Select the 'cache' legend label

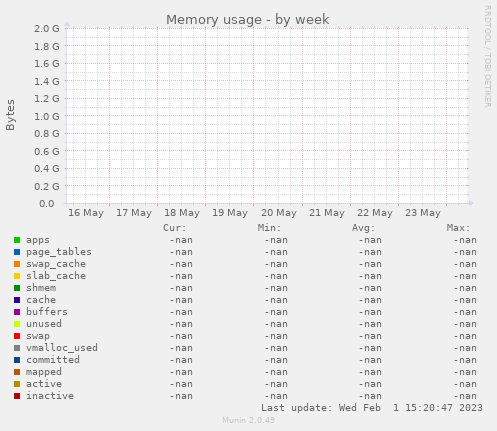pos(41,300)
